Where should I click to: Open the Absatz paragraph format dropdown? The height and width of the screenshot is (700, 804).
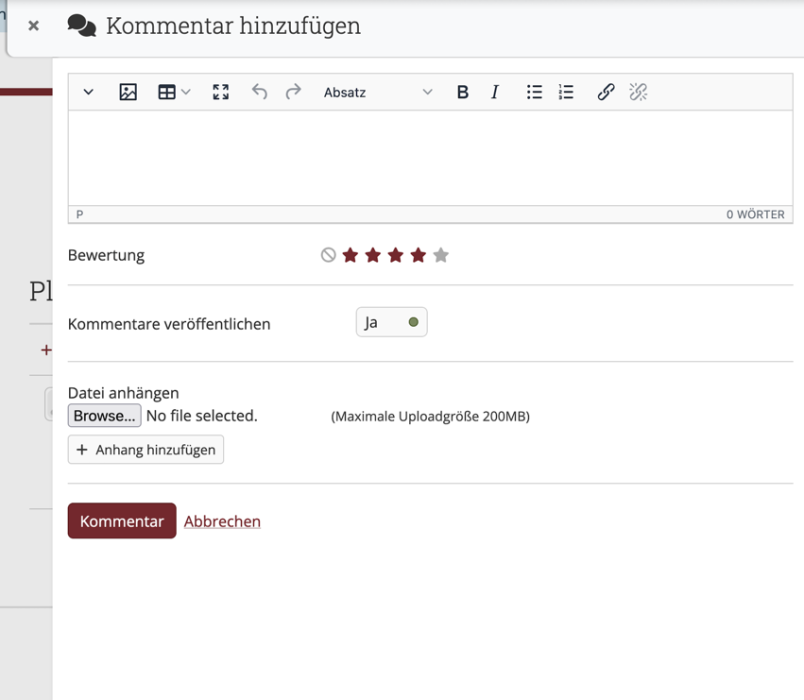click(x=377, y=92)
